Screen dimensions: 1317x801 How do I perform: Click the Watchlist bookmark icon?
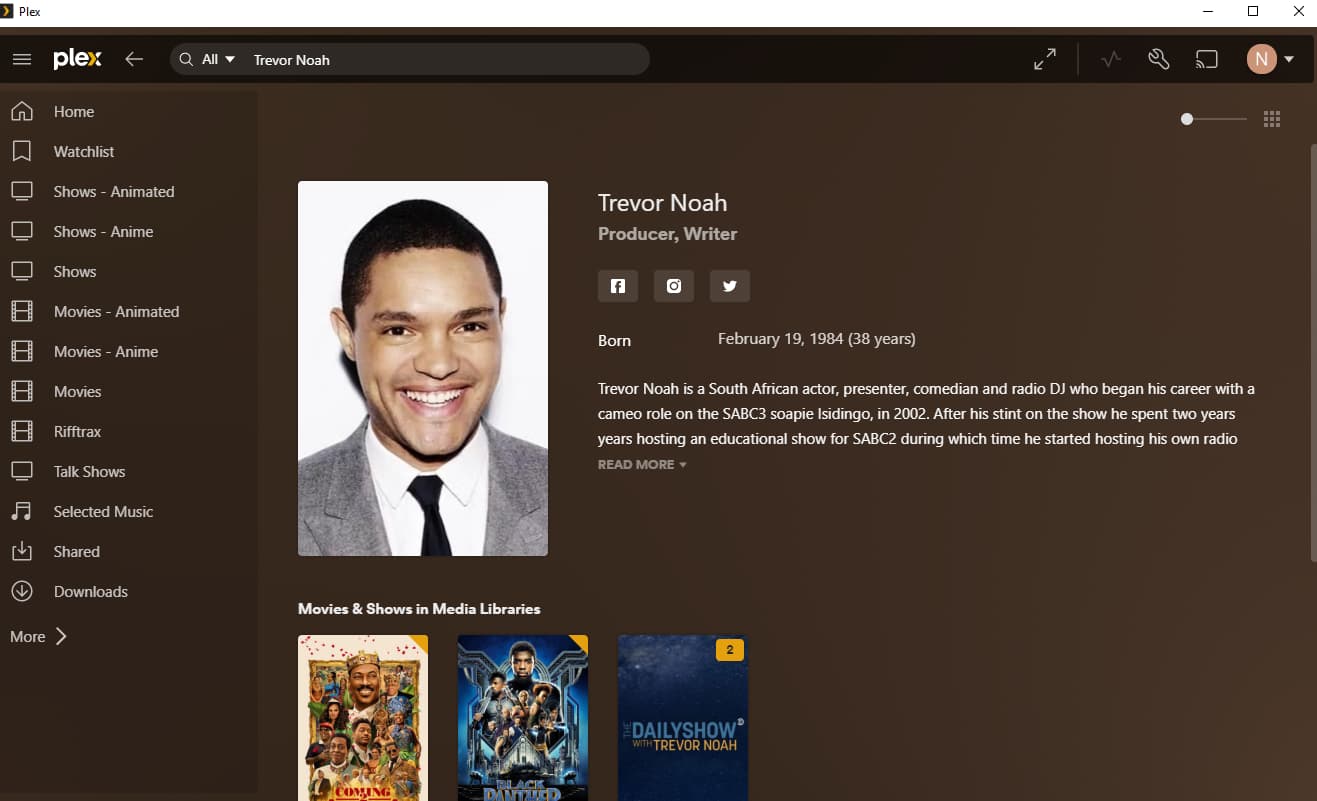point(22,151)
